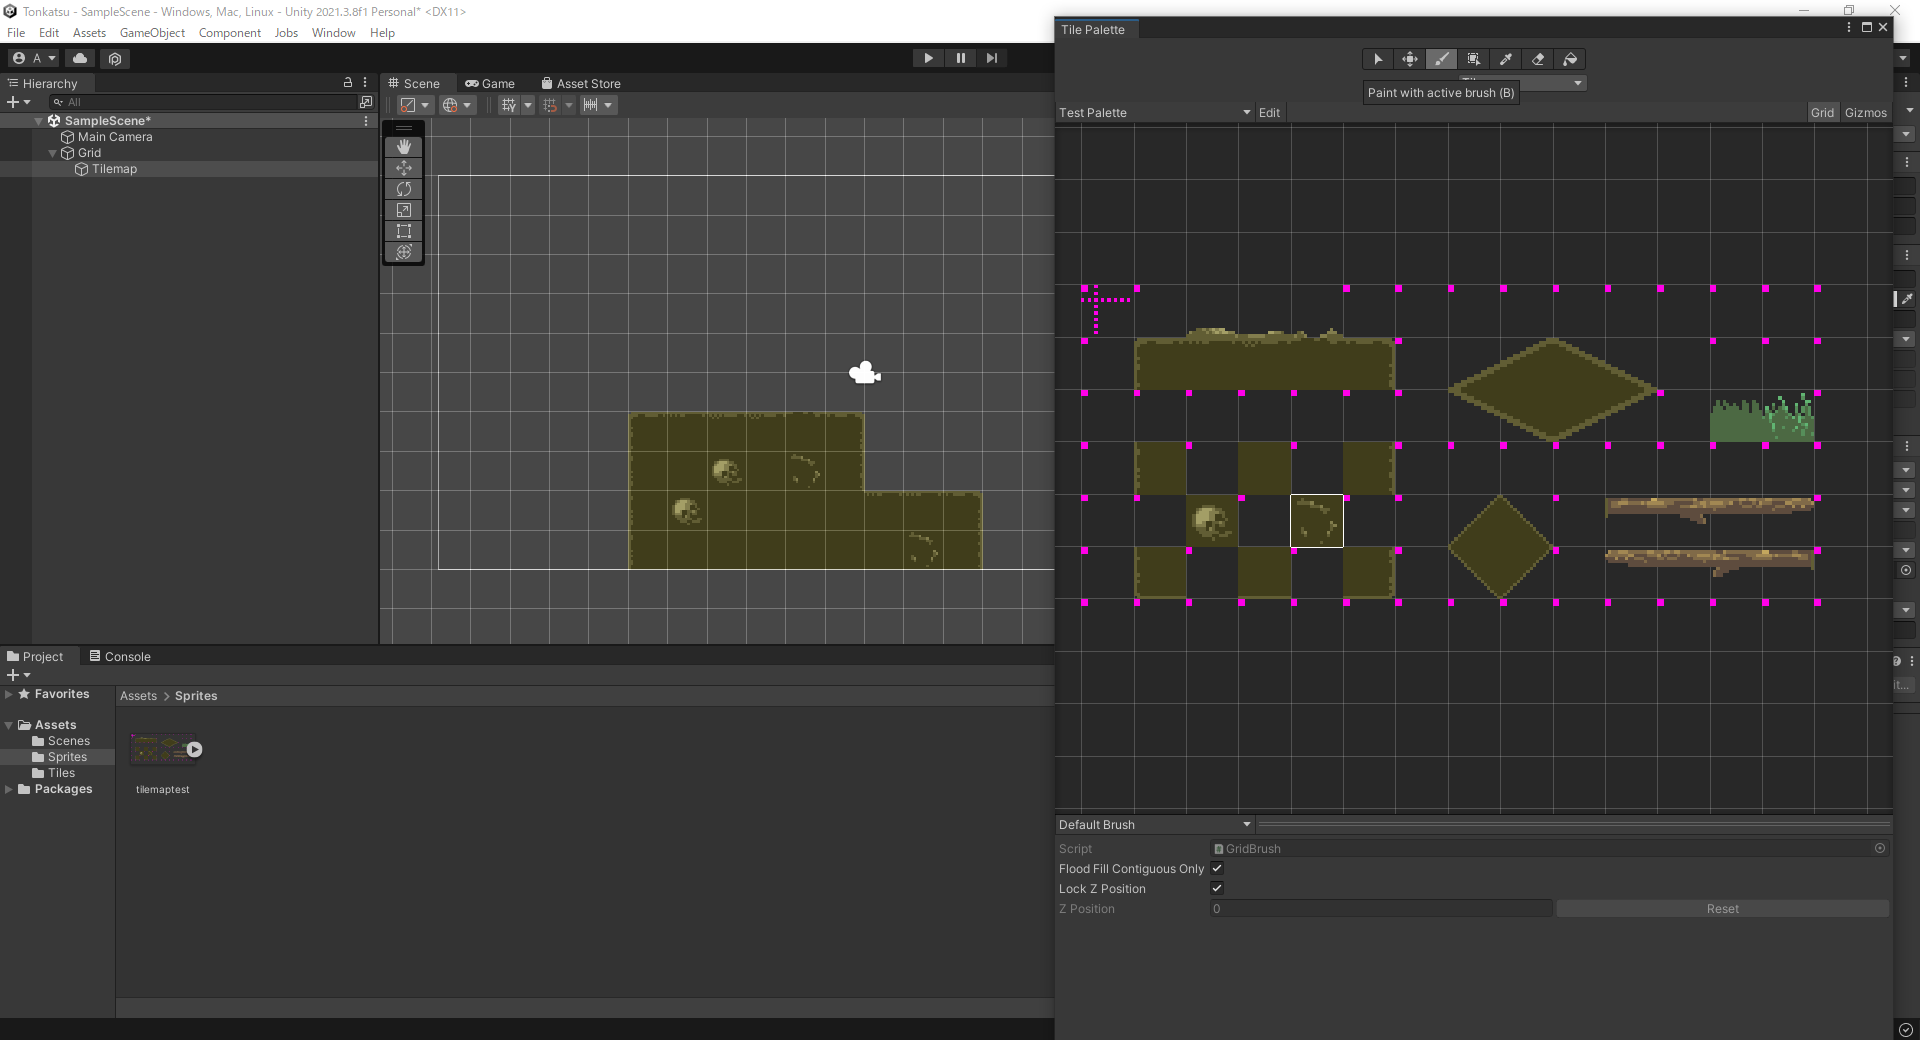This screenshot has width=1920, height=1040.
Task: Select the Eraser tool in Tile Palette
Action: 1537,59
